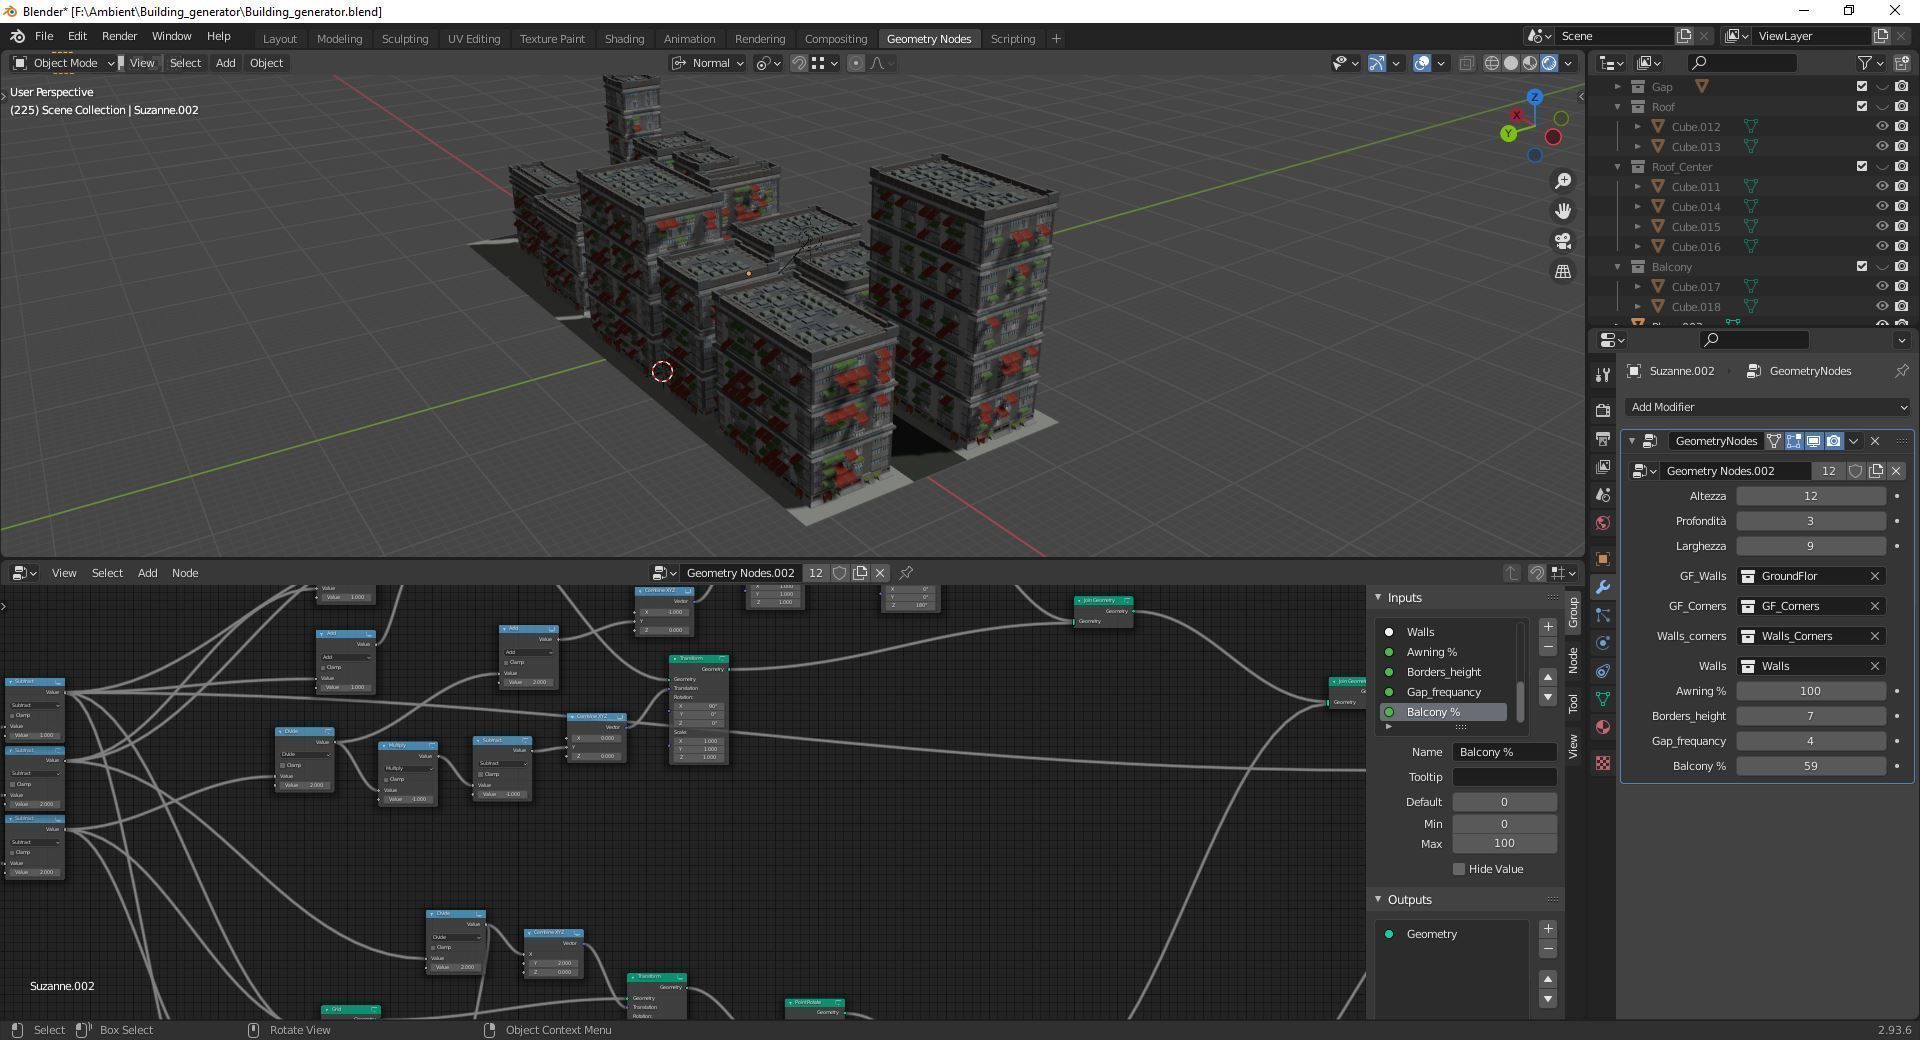Collapse the GeometryNodes modifier panel
This screenshot has height=1040, width=1920.
pyautogui.click(x=1632, y=441)
